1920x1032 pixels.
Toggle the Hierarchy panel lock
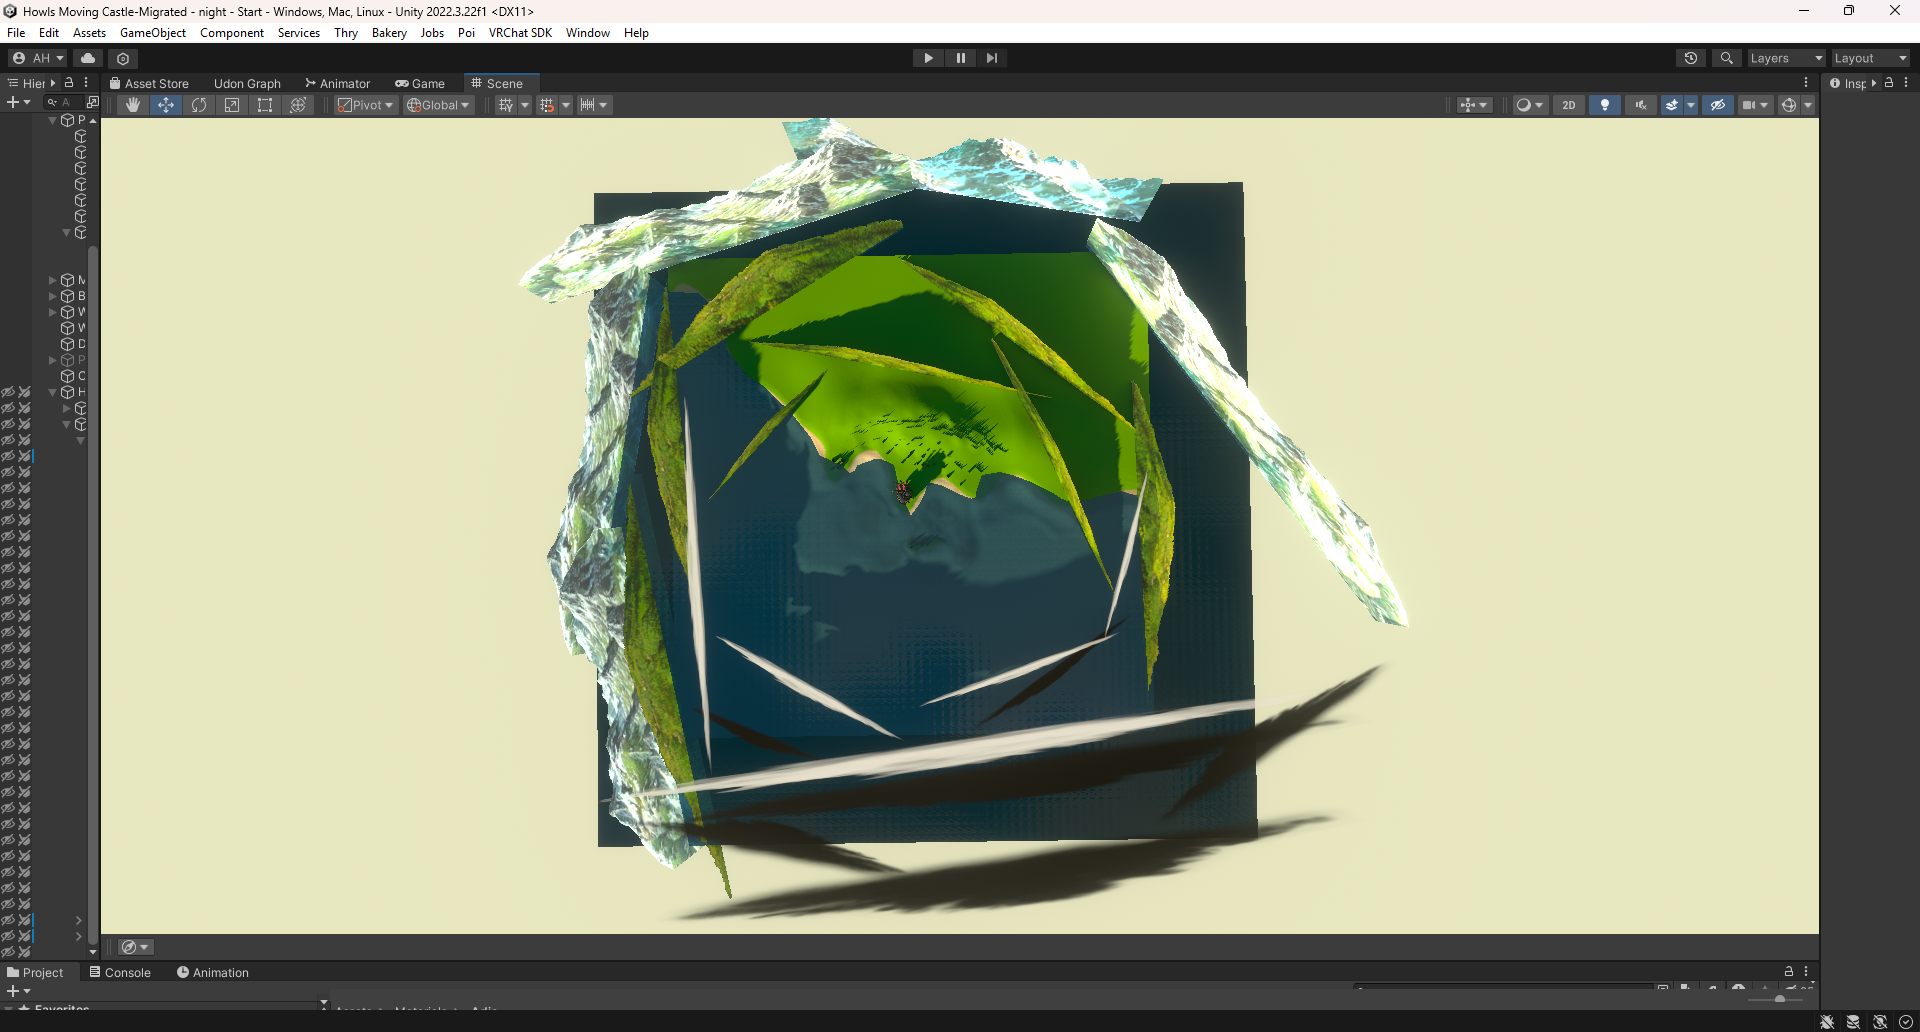pyautogui.click(x=69, y=83)
